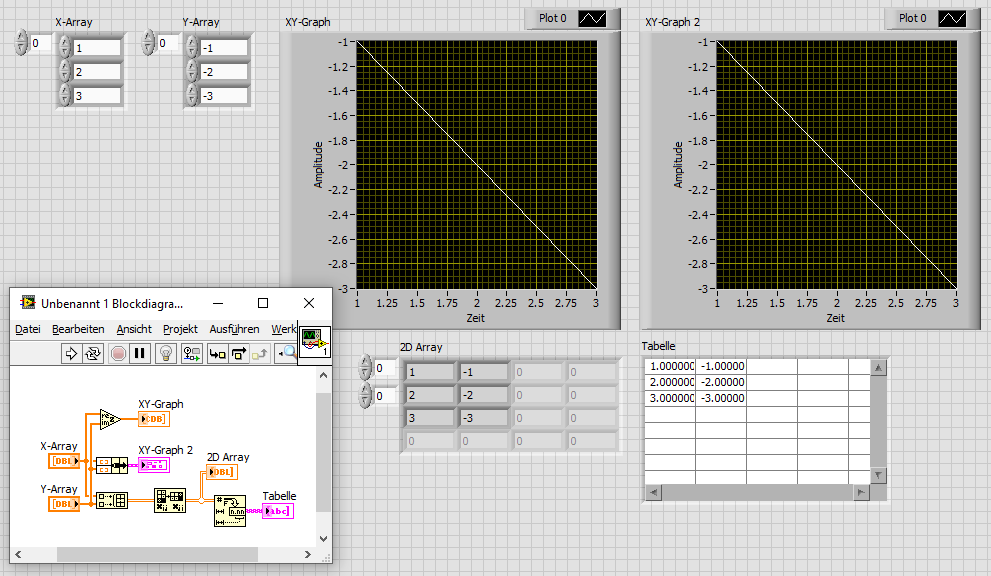Click the X-Array index stepper control

coord(22,43)
